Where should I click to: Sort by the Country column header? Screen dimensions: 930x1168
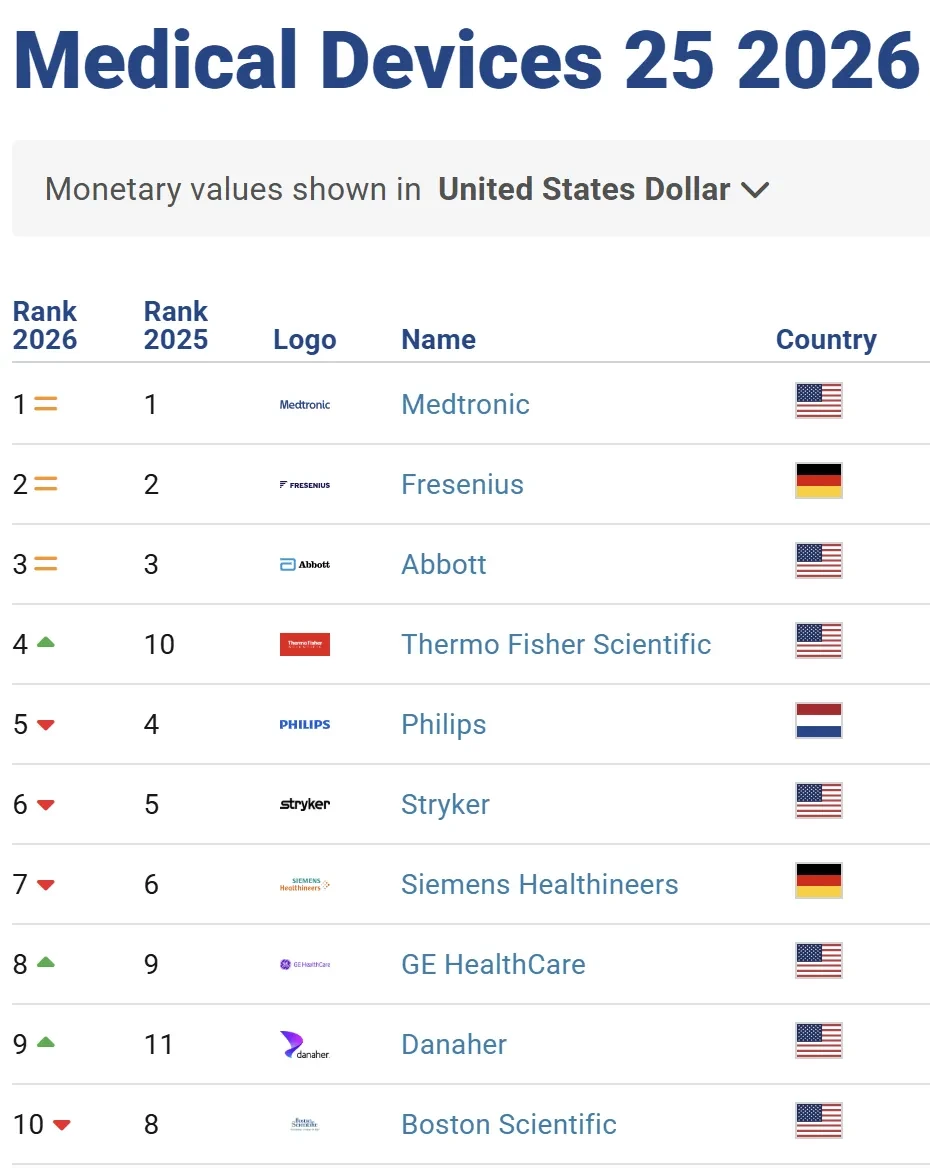coord(826,340)
